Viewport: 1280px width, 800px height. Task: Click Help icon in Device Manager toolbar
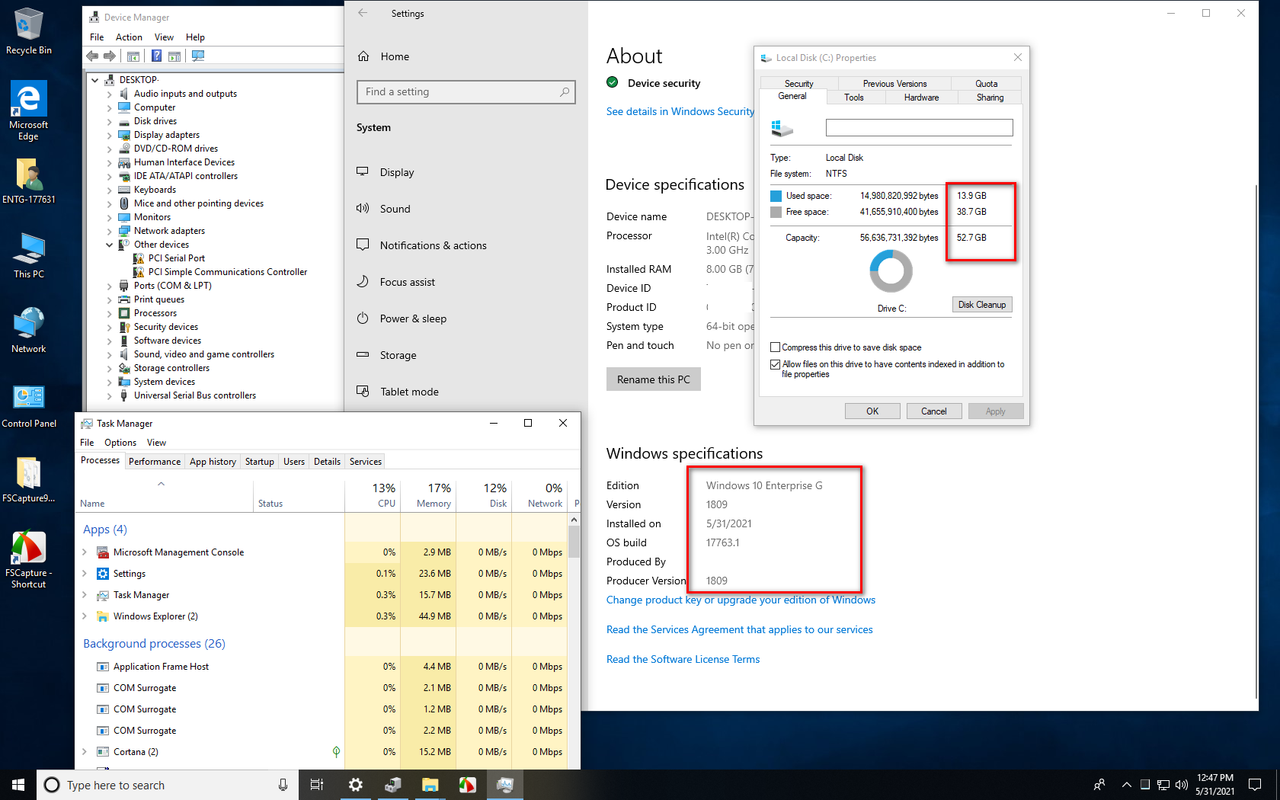156,56
